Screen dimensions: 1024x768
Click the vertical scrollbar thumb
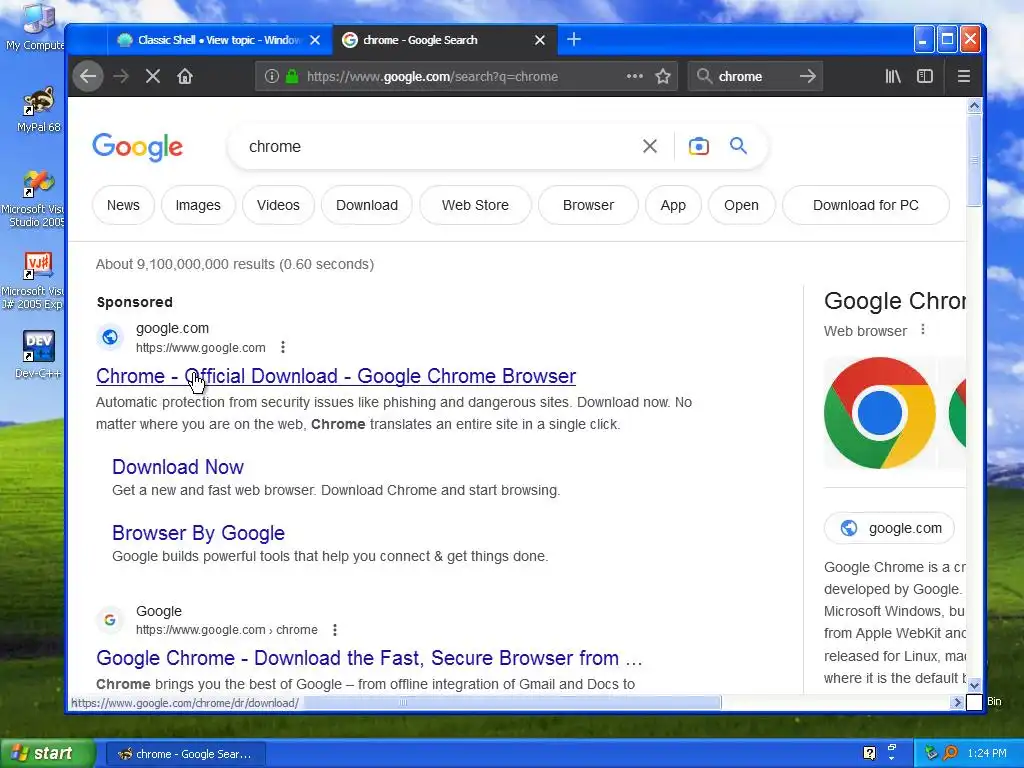point(974,161)
